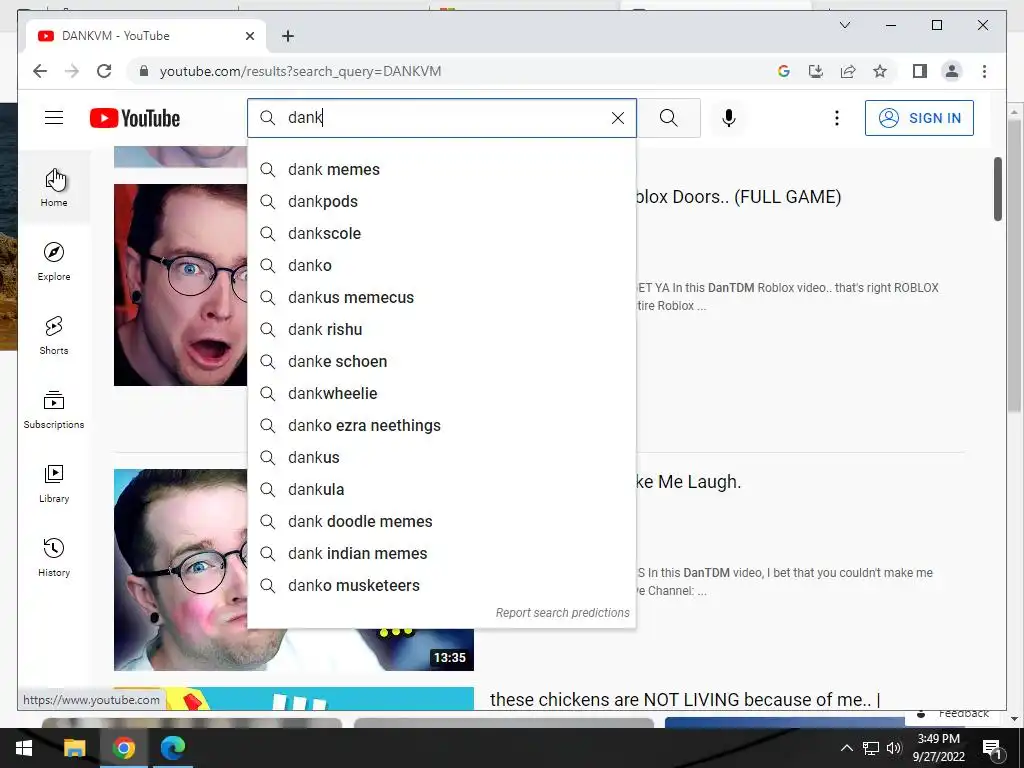Start voice search with the microphone
The image size is (1024, 768).
point(729,118)
